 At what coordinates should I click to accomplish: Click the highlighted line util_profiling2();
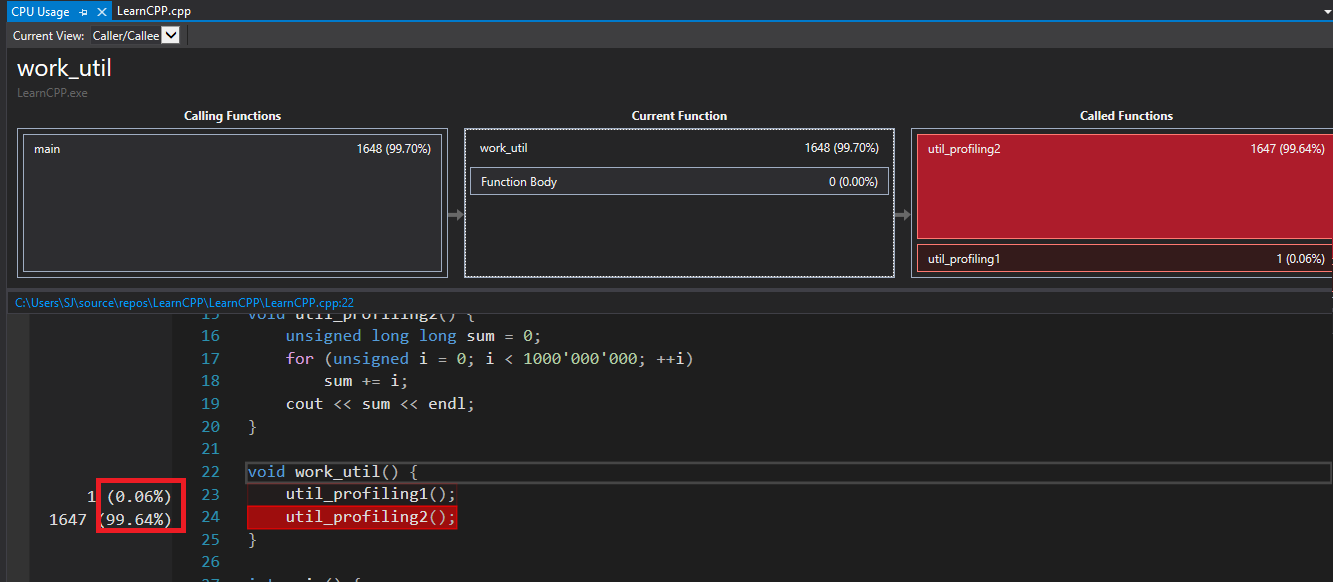pyautogui.click(x=352, y=516)
